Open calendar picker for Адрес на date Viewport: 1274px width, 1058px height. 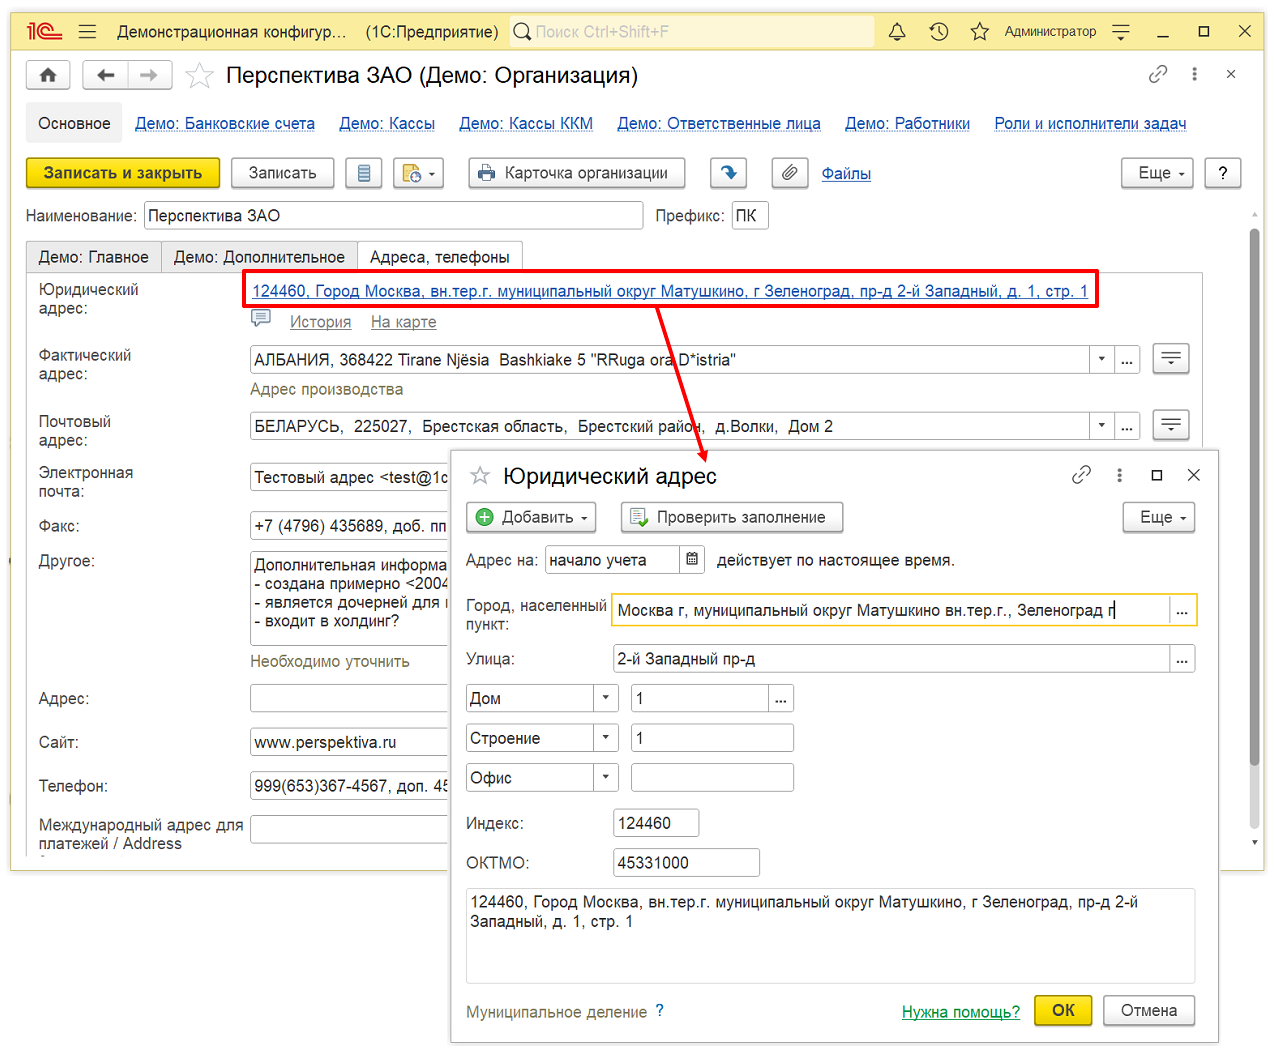(692, 560)
